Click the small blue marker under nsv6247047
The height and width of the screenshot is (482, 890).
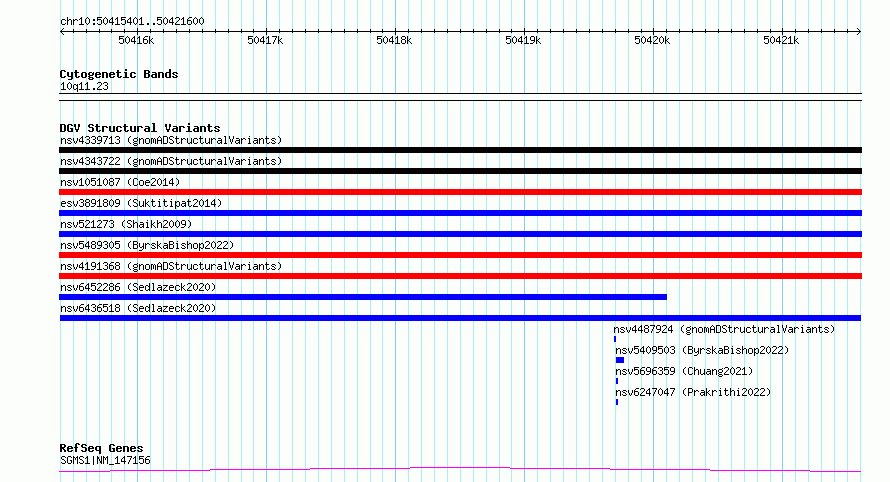[x=617, y=402]
